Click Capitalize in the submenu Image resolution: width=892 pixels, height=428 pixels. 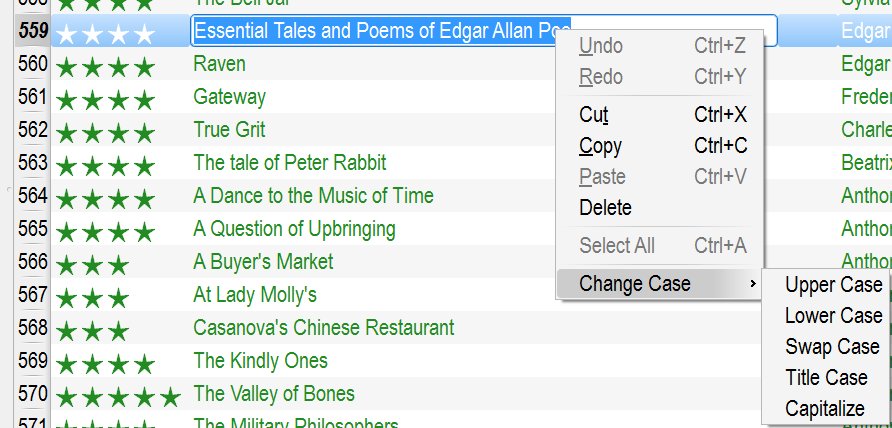pyautogui.click(x=825, y=409)
